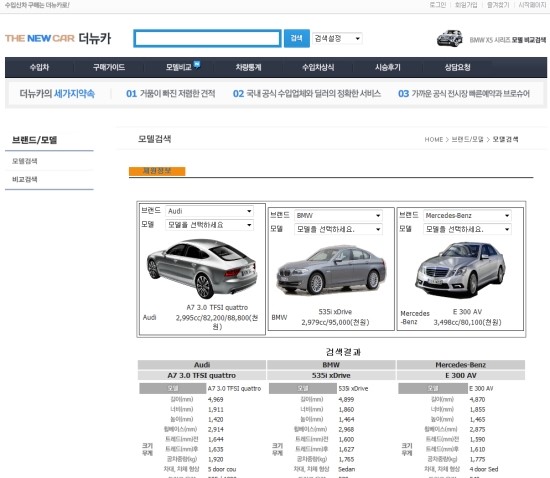Open the 상담요청 menu
The width and height of the screenshot is (550, 478).
(457, 67)
